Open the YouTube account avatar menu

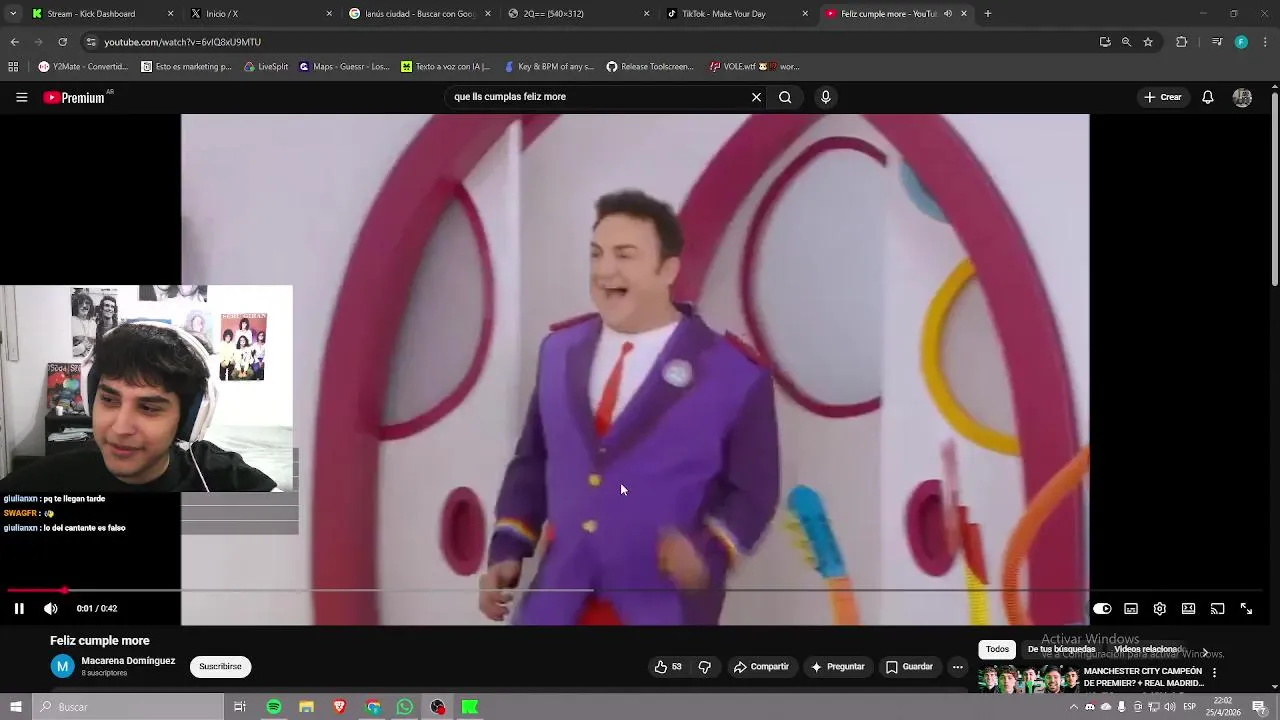coord(1242,97)
